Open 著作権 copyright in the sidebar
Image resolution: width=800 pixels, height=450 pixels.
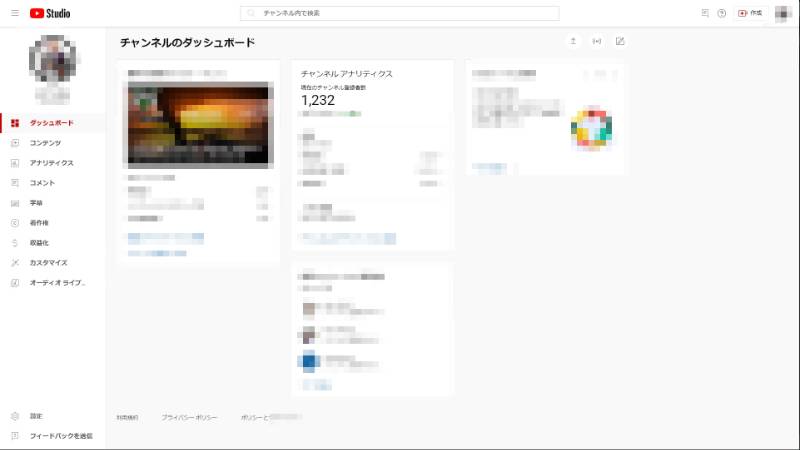point(53,223)
